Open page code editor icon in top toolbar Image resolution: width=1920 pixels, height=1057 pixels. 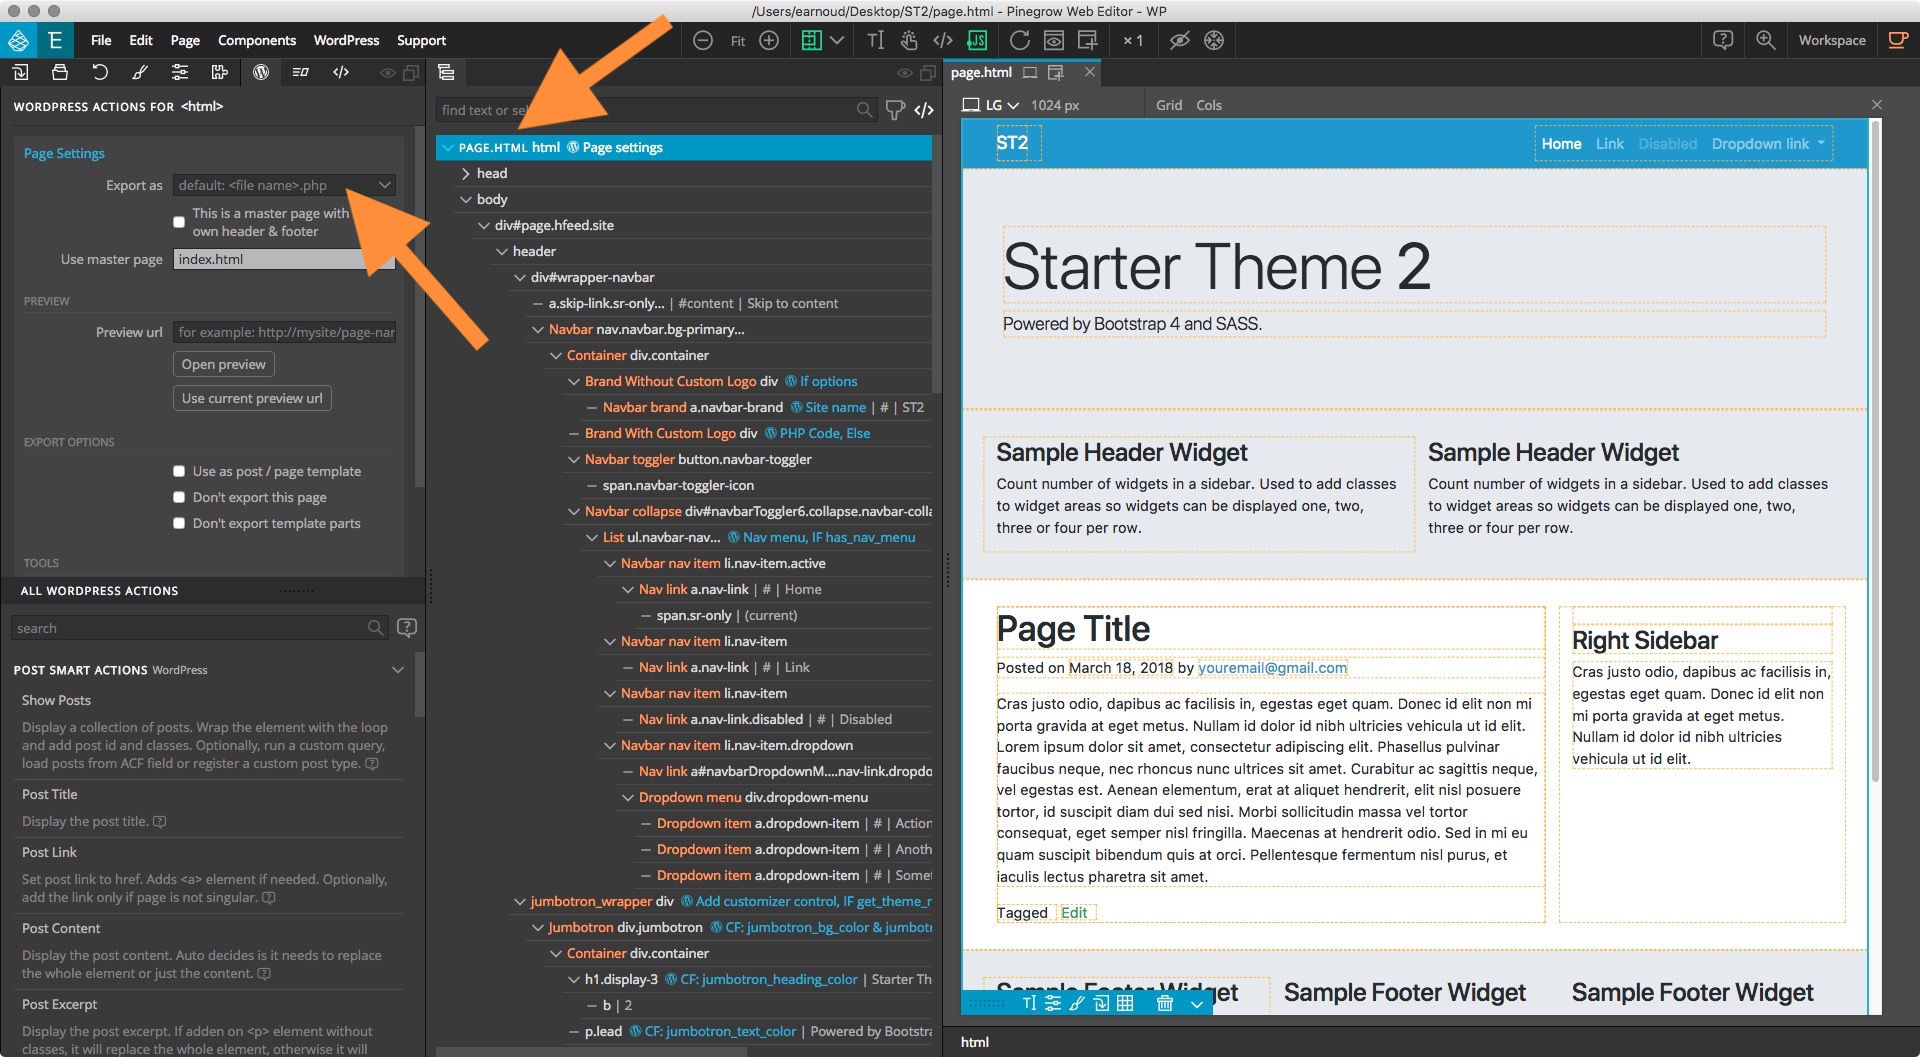tap(942, 41)
